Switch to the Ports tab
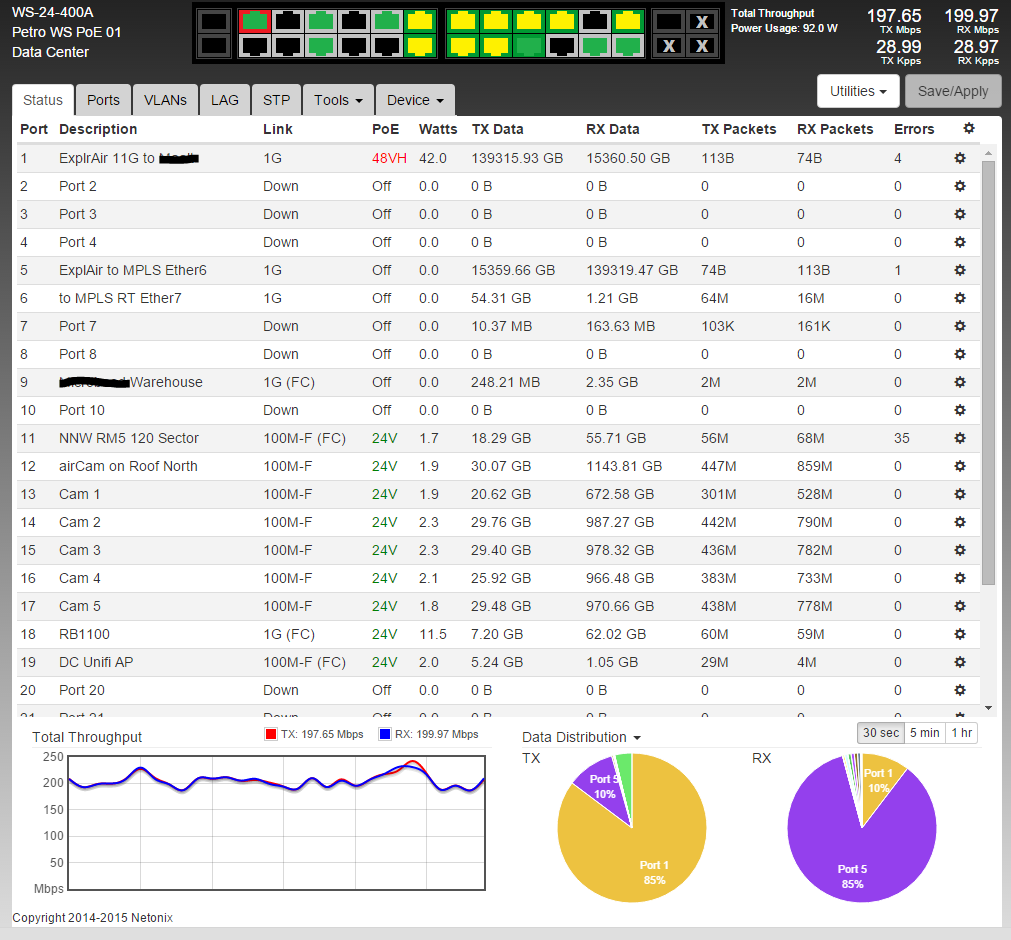 103,100
